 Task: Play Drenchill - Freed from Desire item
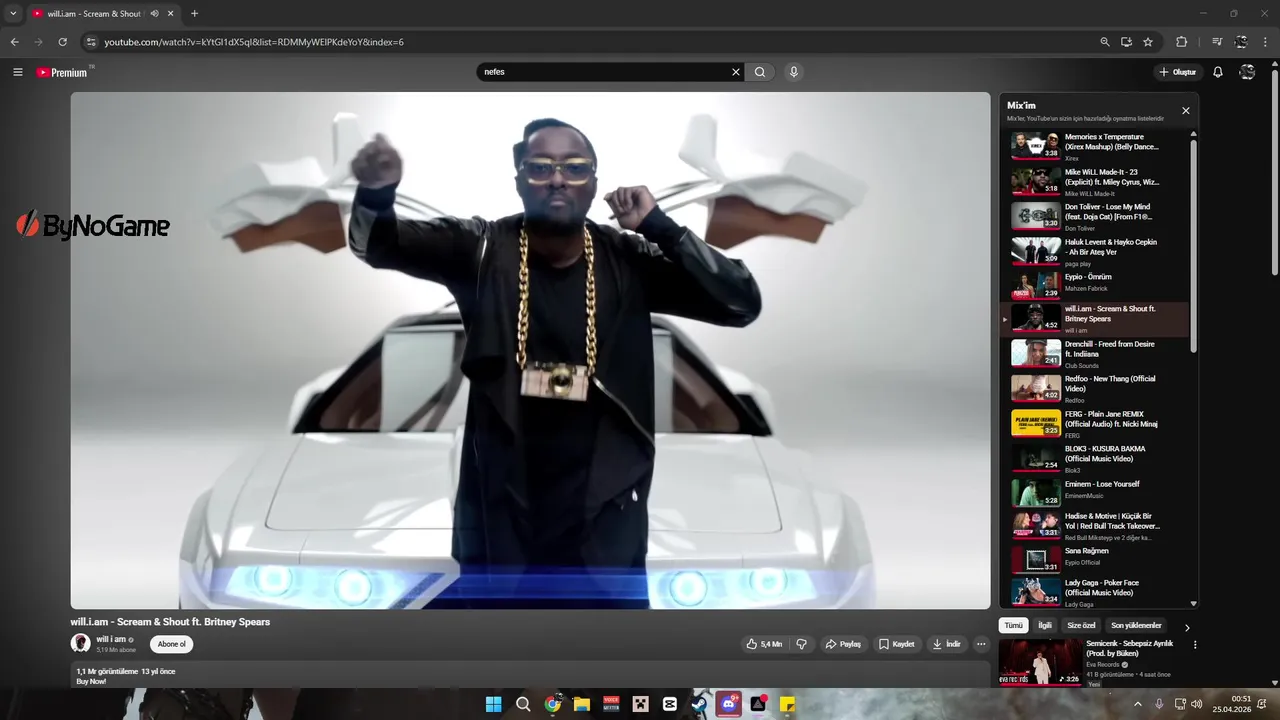tap(1095, 353)
